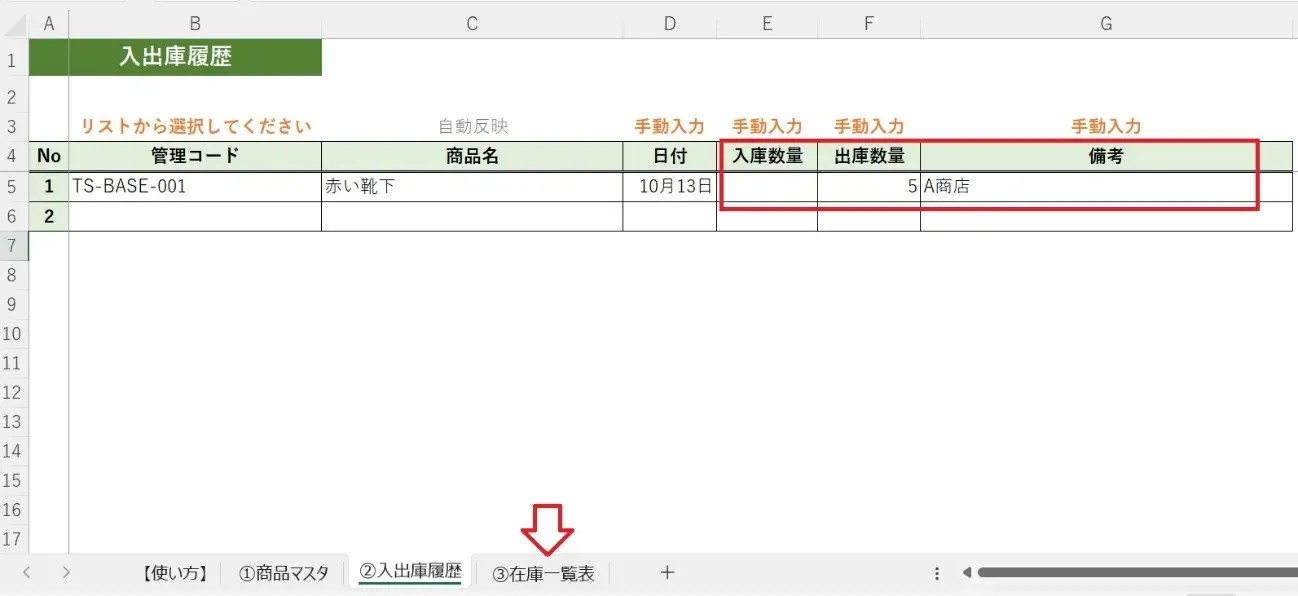Select column G header

pos(1106,24)
